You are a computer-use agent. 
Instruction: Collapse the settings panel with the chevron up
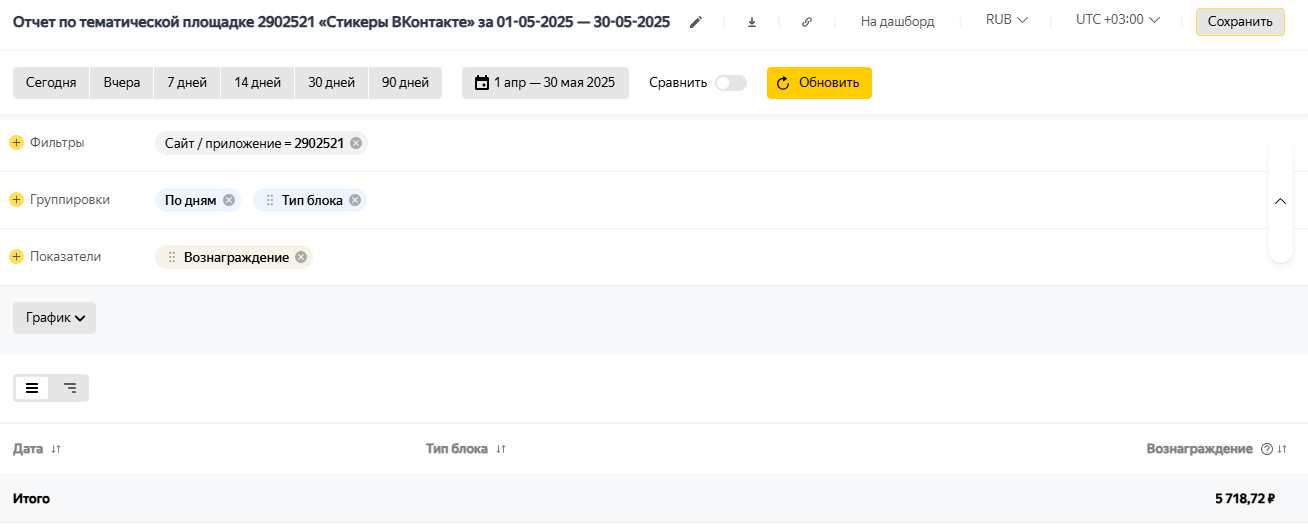pos(1280,201)
